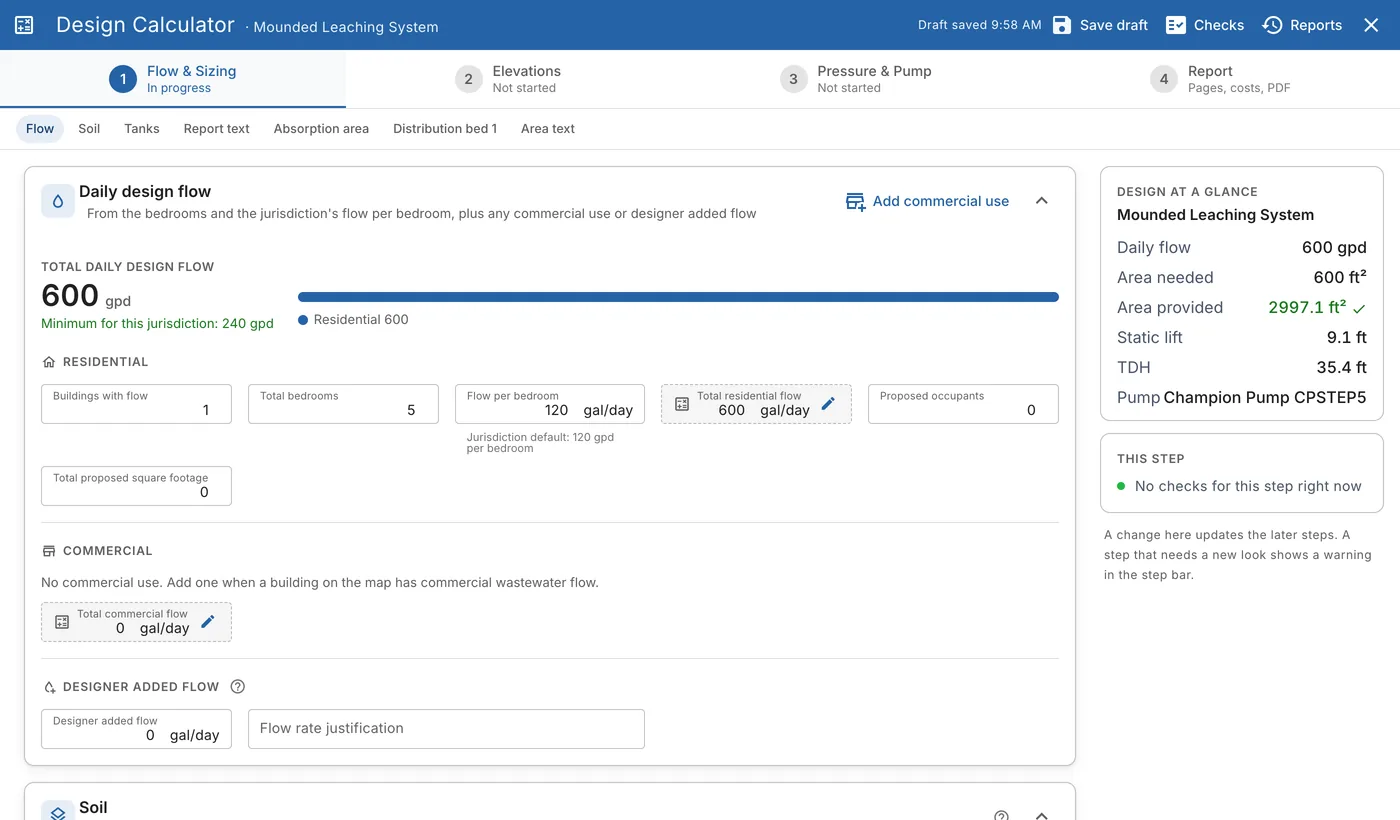Edit Total commercial flow with pencil icon

coord(208,622)
